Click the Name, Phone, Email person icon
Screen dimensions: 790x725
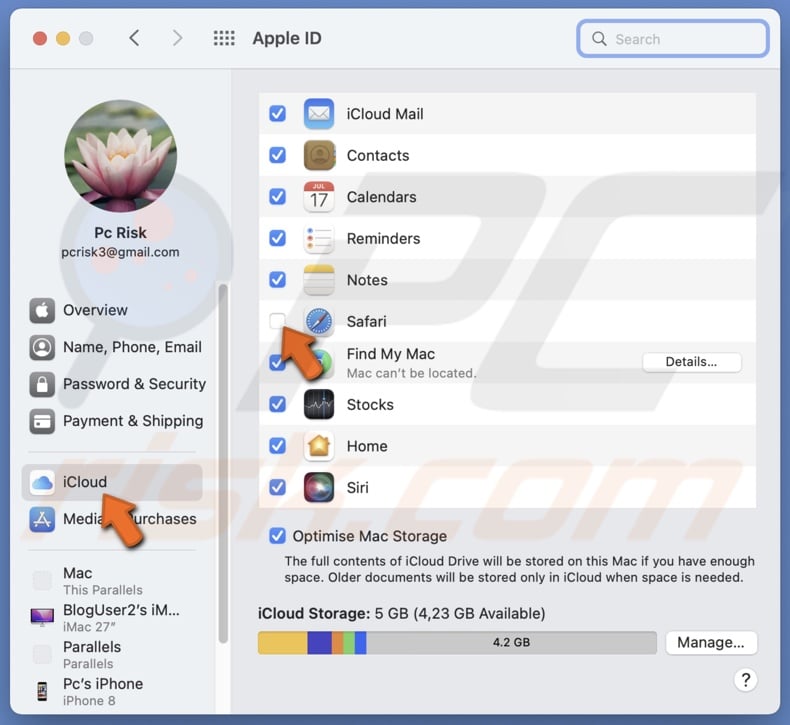[42, 347]
